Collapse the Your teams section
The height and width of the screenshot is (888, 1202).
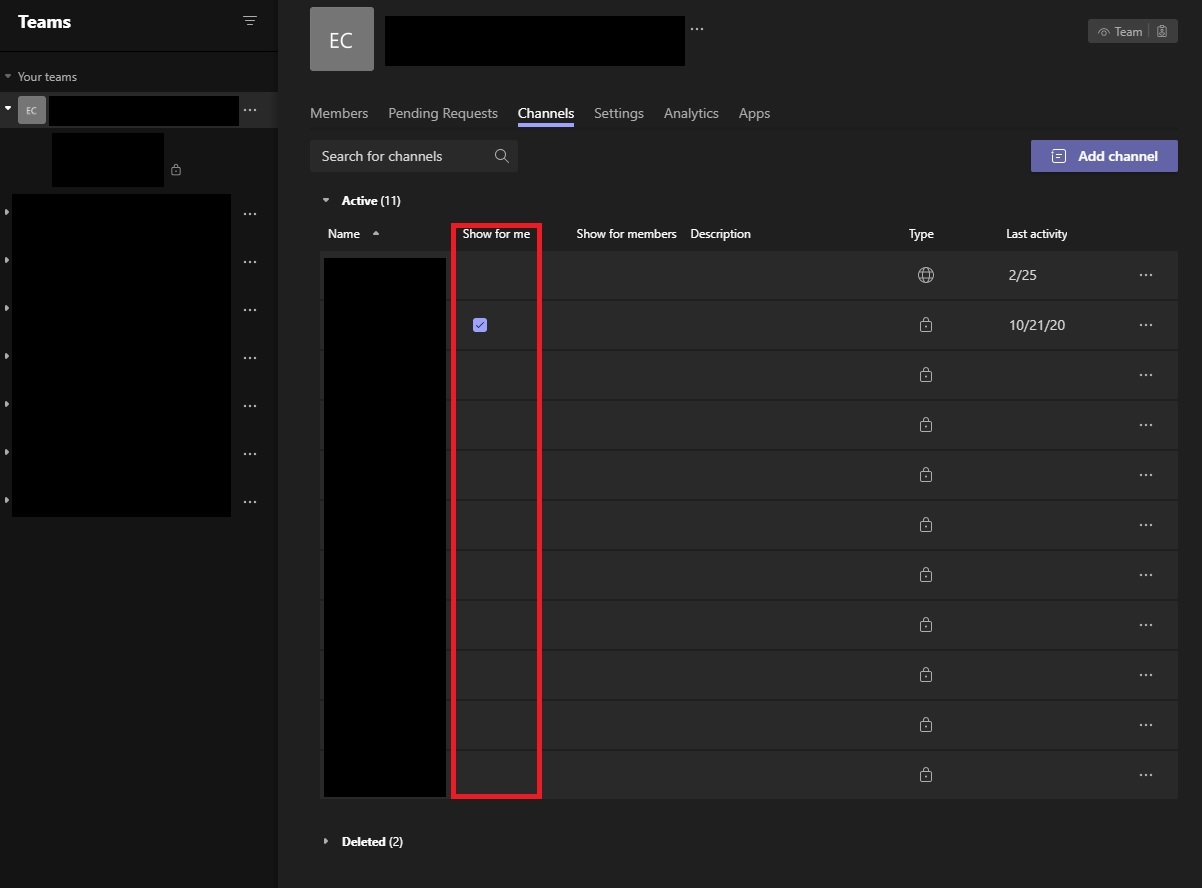coord(8,76)
